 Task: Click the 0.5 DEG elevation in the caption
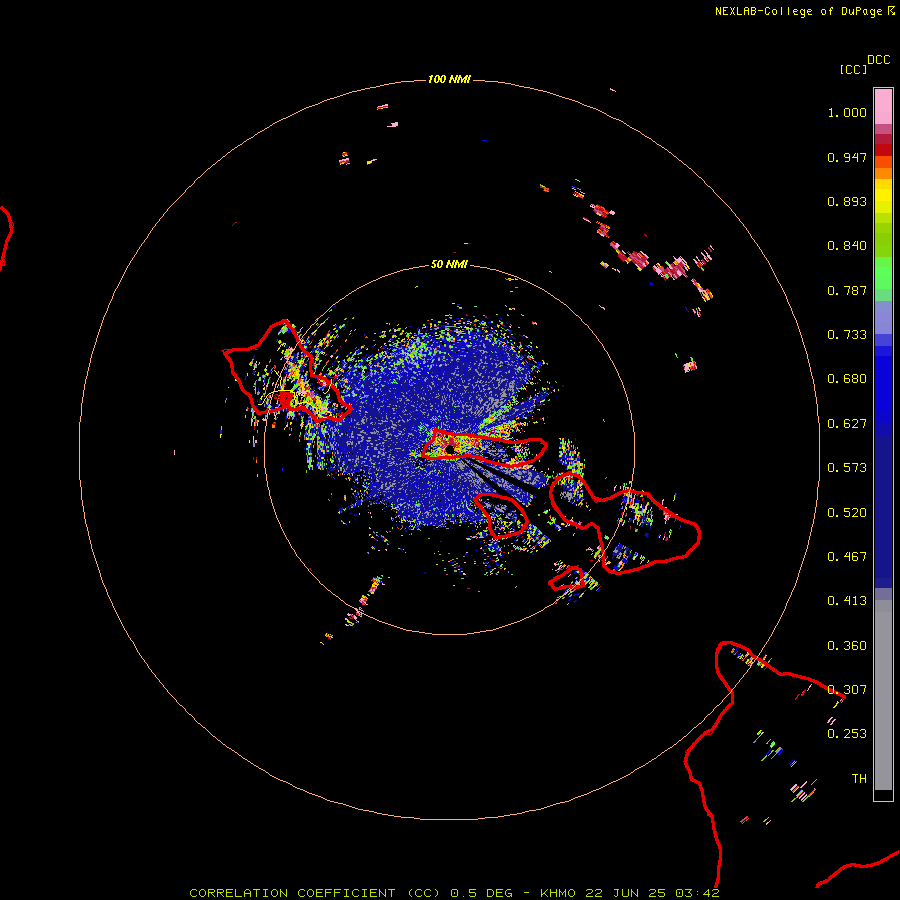pyautogui.click(x=480, y=893)
